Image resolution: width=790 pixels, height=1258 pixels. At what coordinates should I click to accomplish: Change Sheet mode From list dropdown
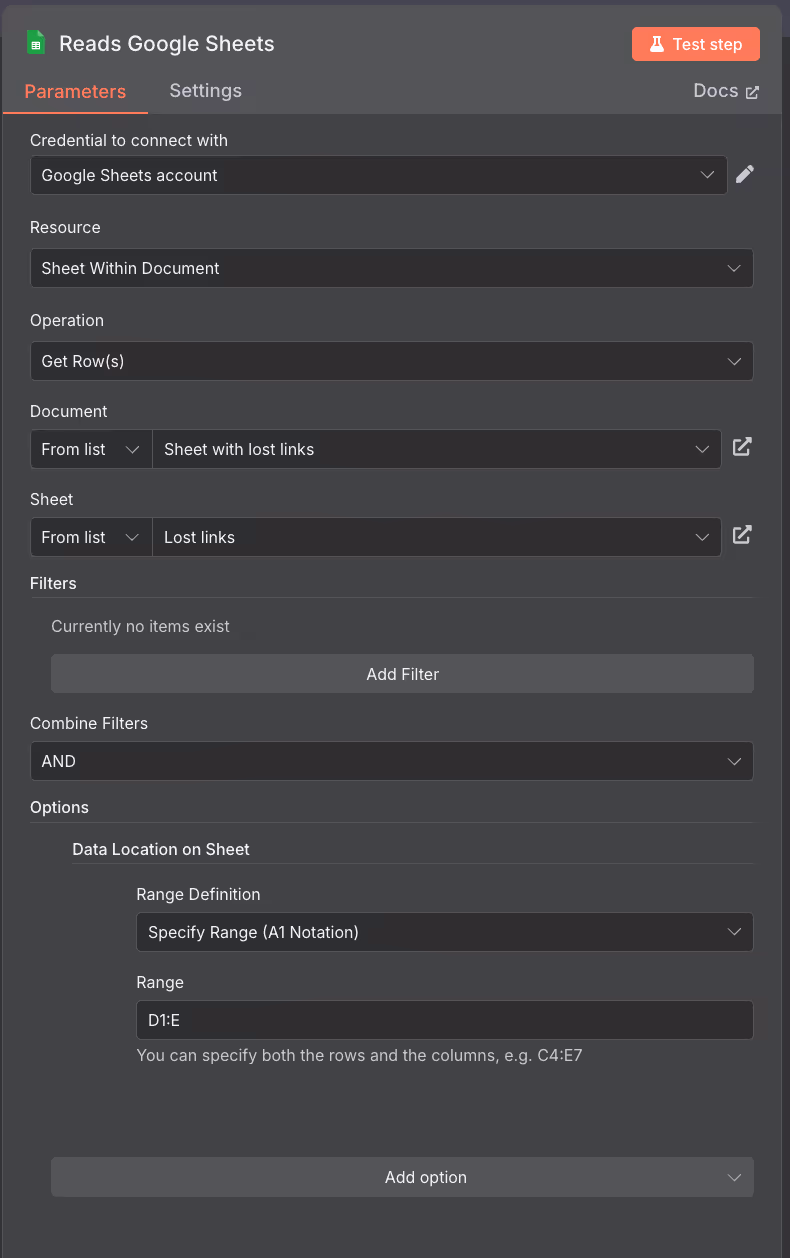click(91, 537)
